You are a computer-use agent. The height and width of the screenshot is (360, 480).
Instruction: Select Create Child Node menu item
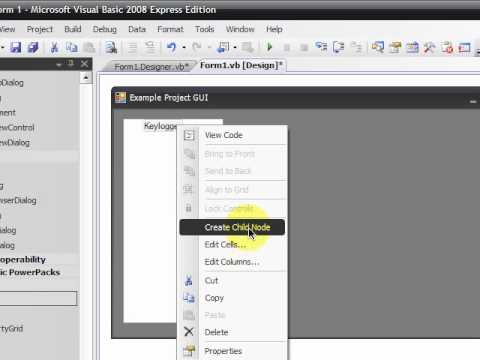(x=232, y=227)
